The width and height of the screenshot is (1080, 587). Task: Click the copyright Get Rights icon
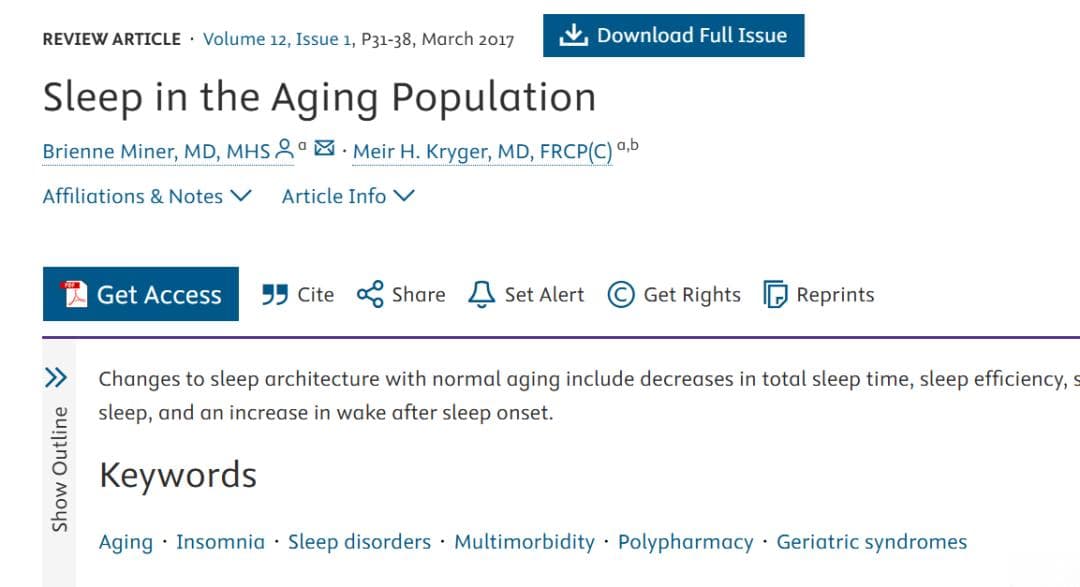[x=621, y=294]
